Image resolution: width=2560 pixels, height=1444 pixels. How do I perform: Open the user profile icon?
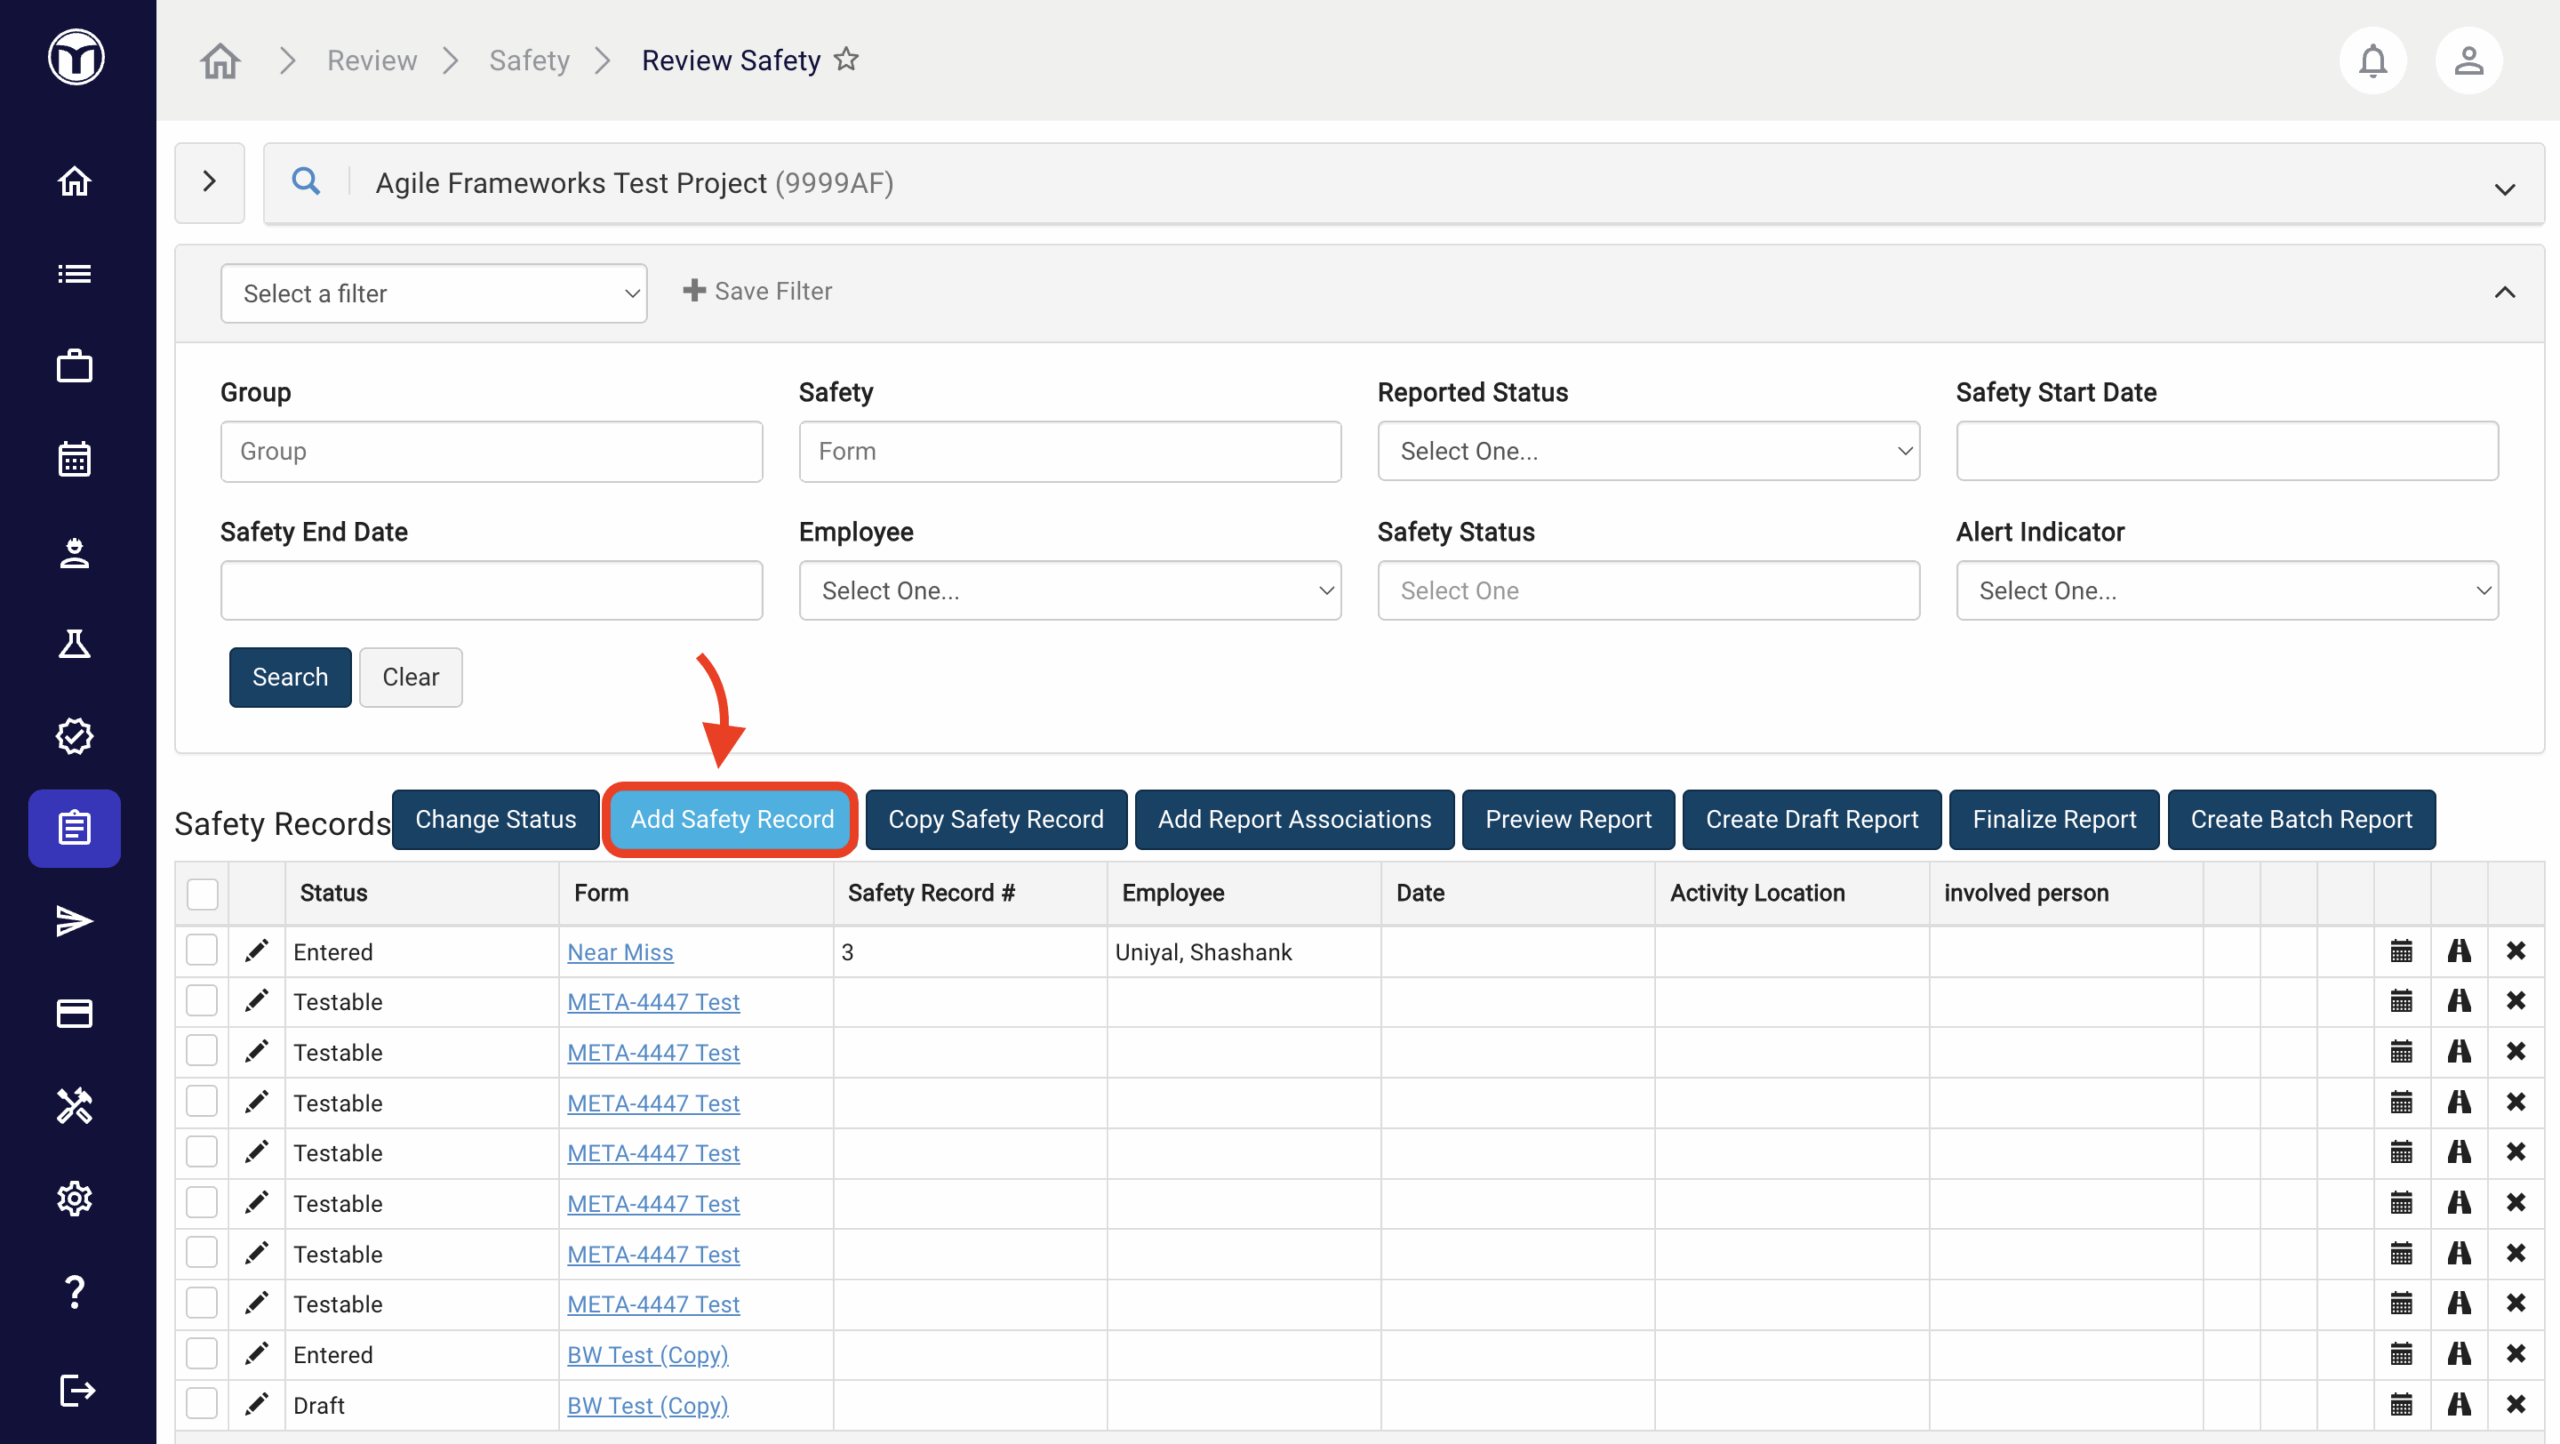(x=2468, y=61)
